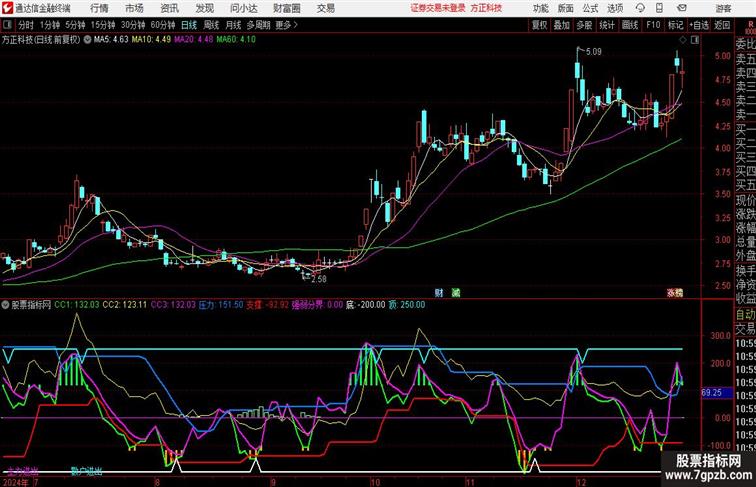
Task: Select the 周线 weekly chart tab
Action: tap(211, 25)
